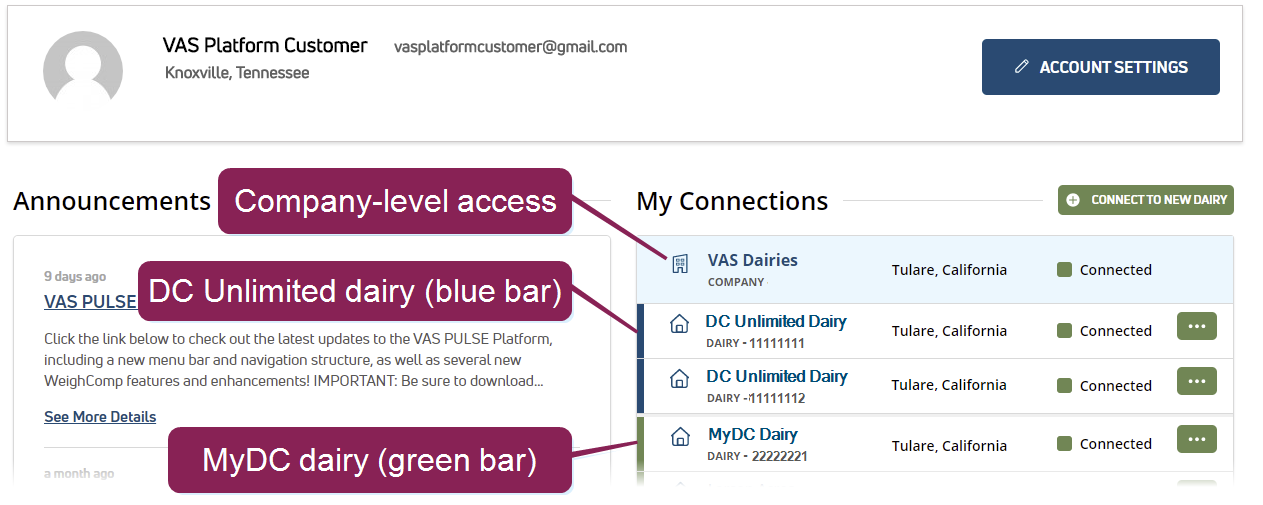Click the VAS Dairies company building icon
Image resolution: width=1263 pixels, height=505 pixels.
[x=679, y=264]
